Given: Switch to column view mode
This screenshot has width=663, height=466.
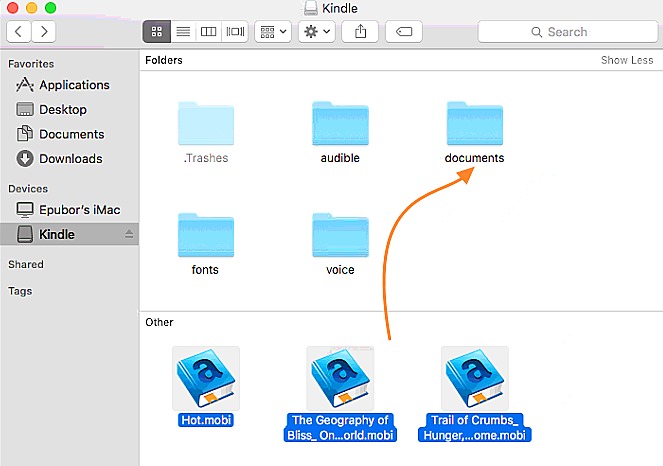Looking at the screenshot, I should [208, 32].
